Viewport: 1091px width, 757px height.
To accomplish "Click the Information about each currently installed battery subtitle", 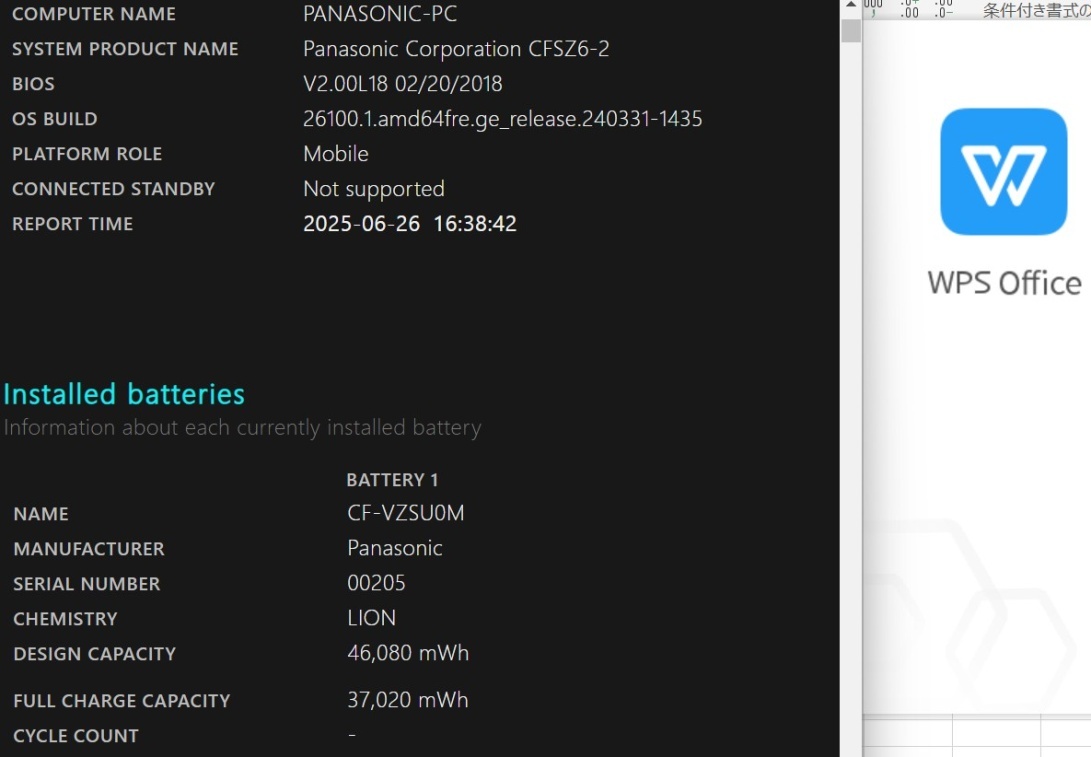I will click(x=242, y=427).
